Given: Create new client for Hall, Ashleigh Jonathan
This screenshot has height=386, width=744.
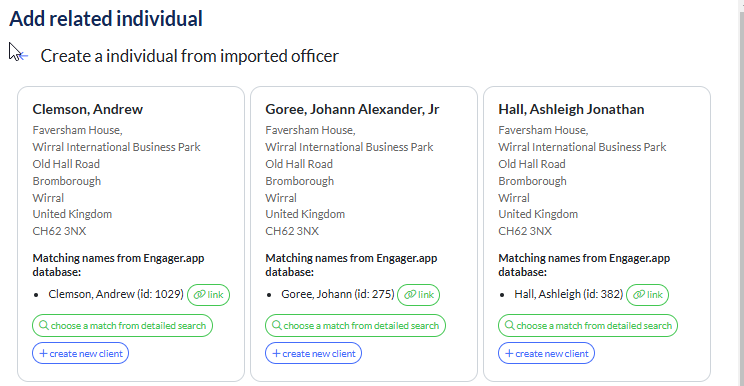Looking at the screenshot, I should point(546,353).
